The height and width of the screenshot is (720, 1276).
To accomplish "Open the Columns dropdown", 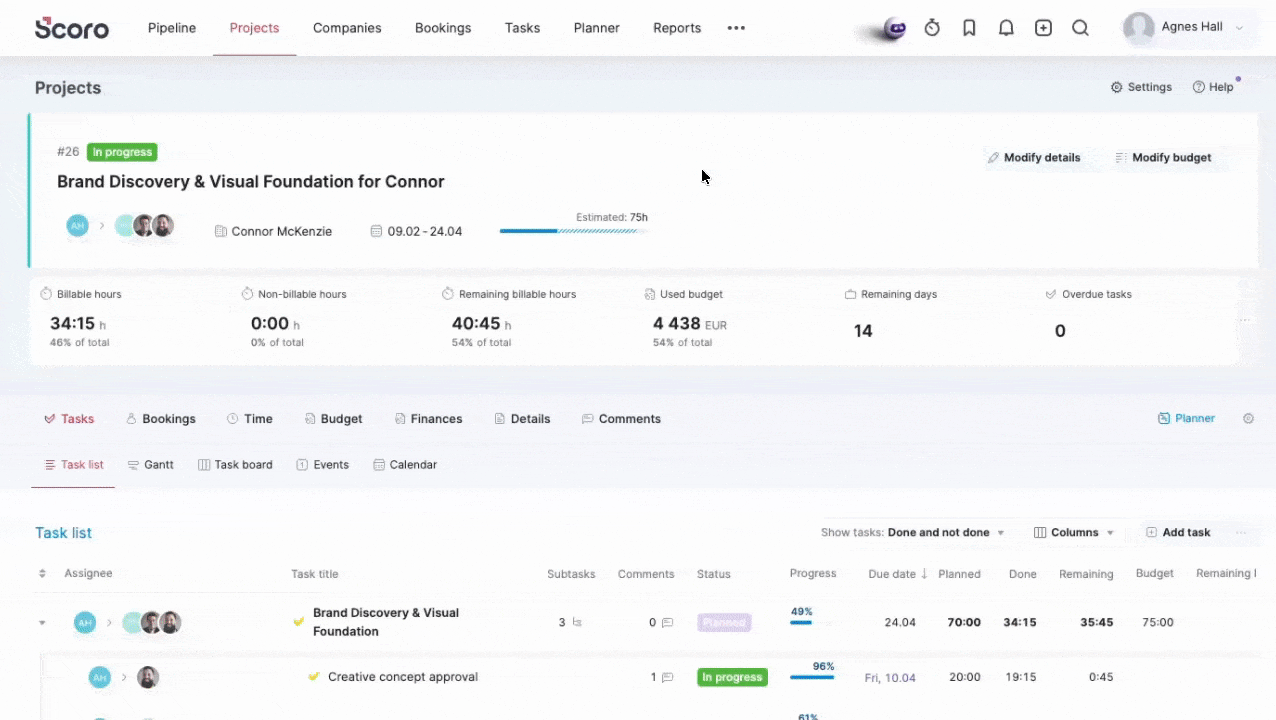I will click(x=1074, y=533).
